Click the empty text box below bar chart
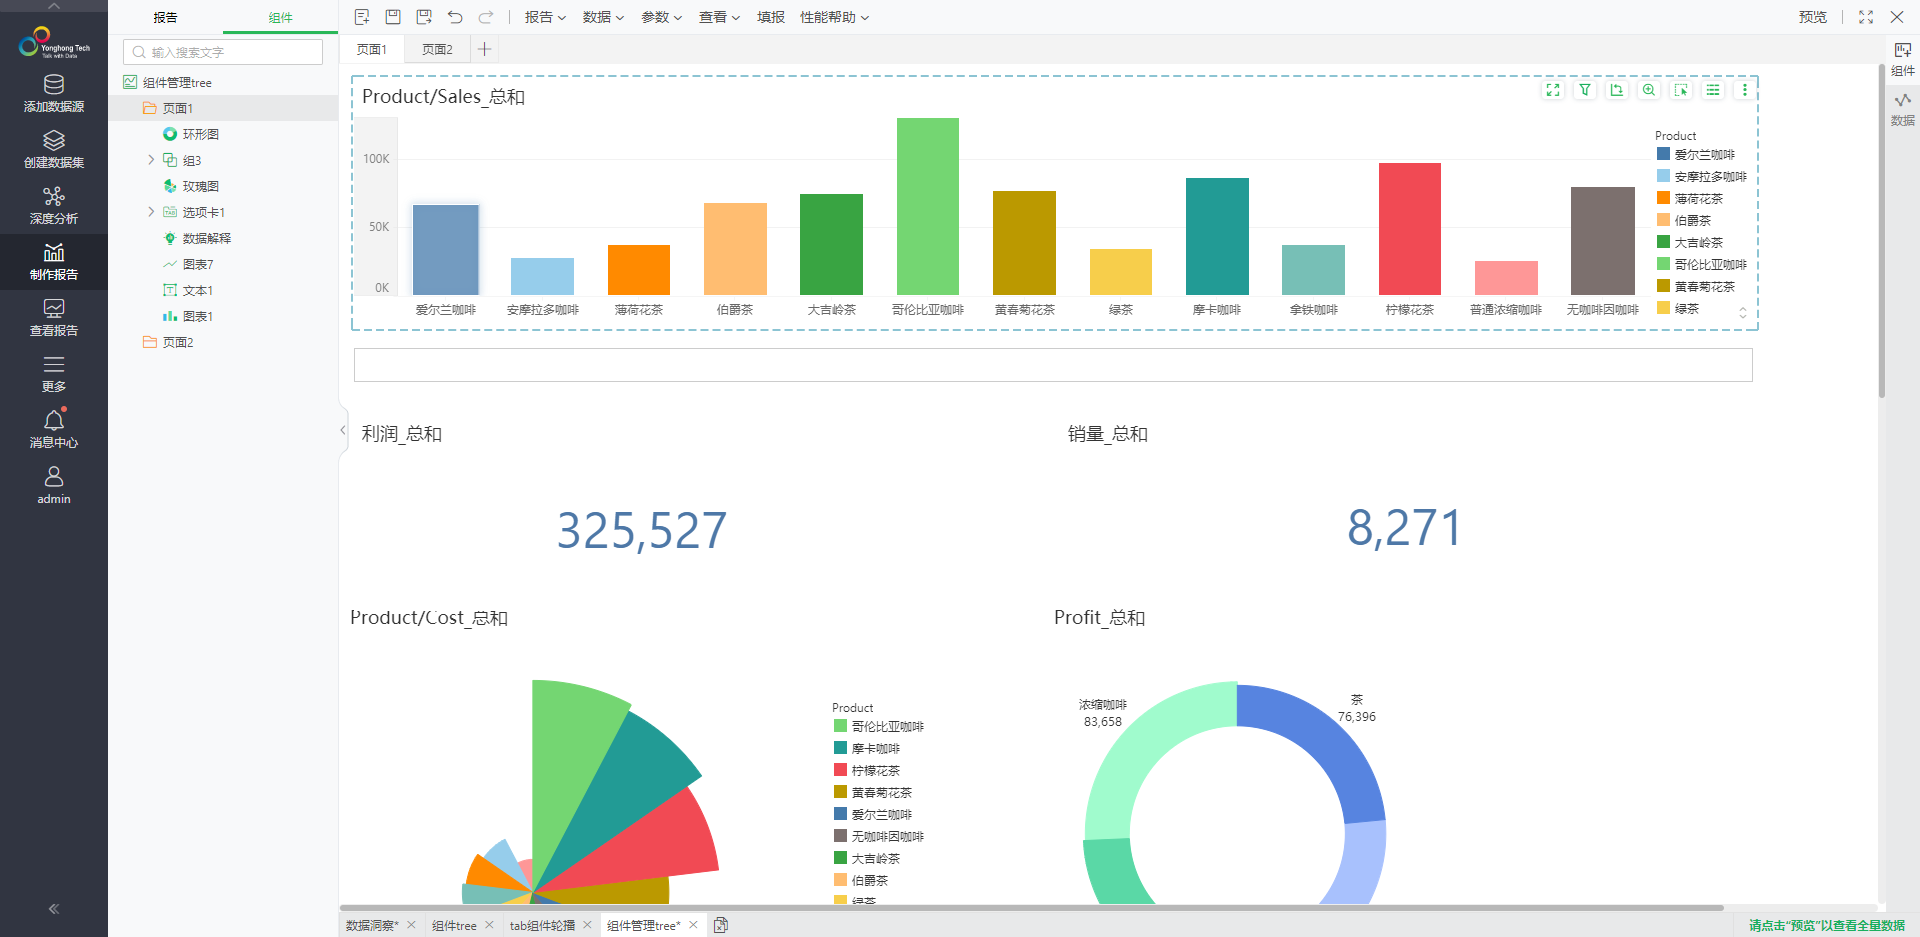Viewport: 1920px width, 937px height. (x=1053, y=365)
